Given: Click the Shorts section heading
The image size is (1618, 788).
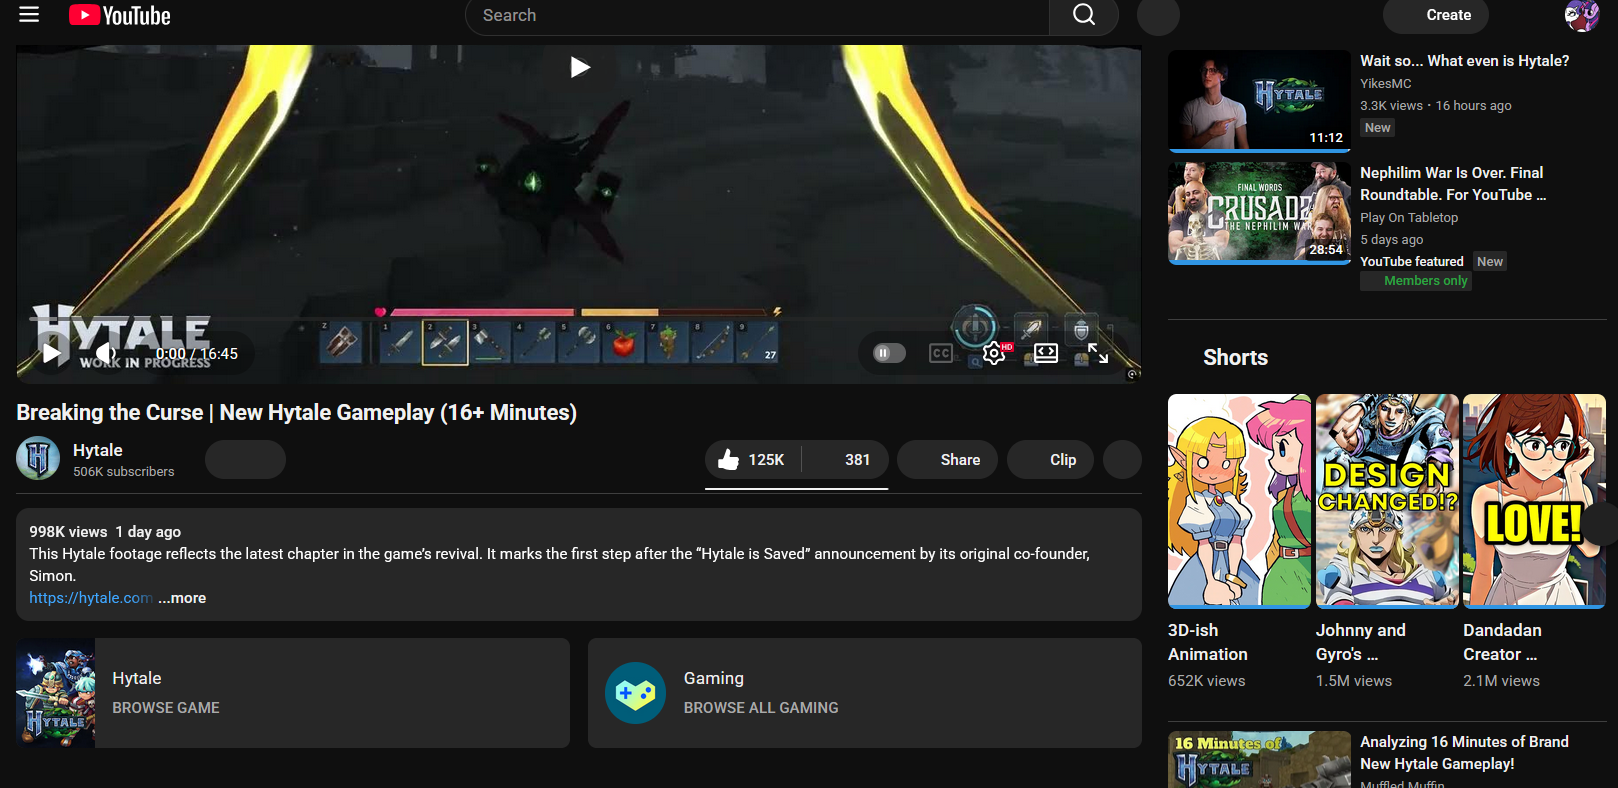Looking at the screenshot, I should tap(1235, 358).
